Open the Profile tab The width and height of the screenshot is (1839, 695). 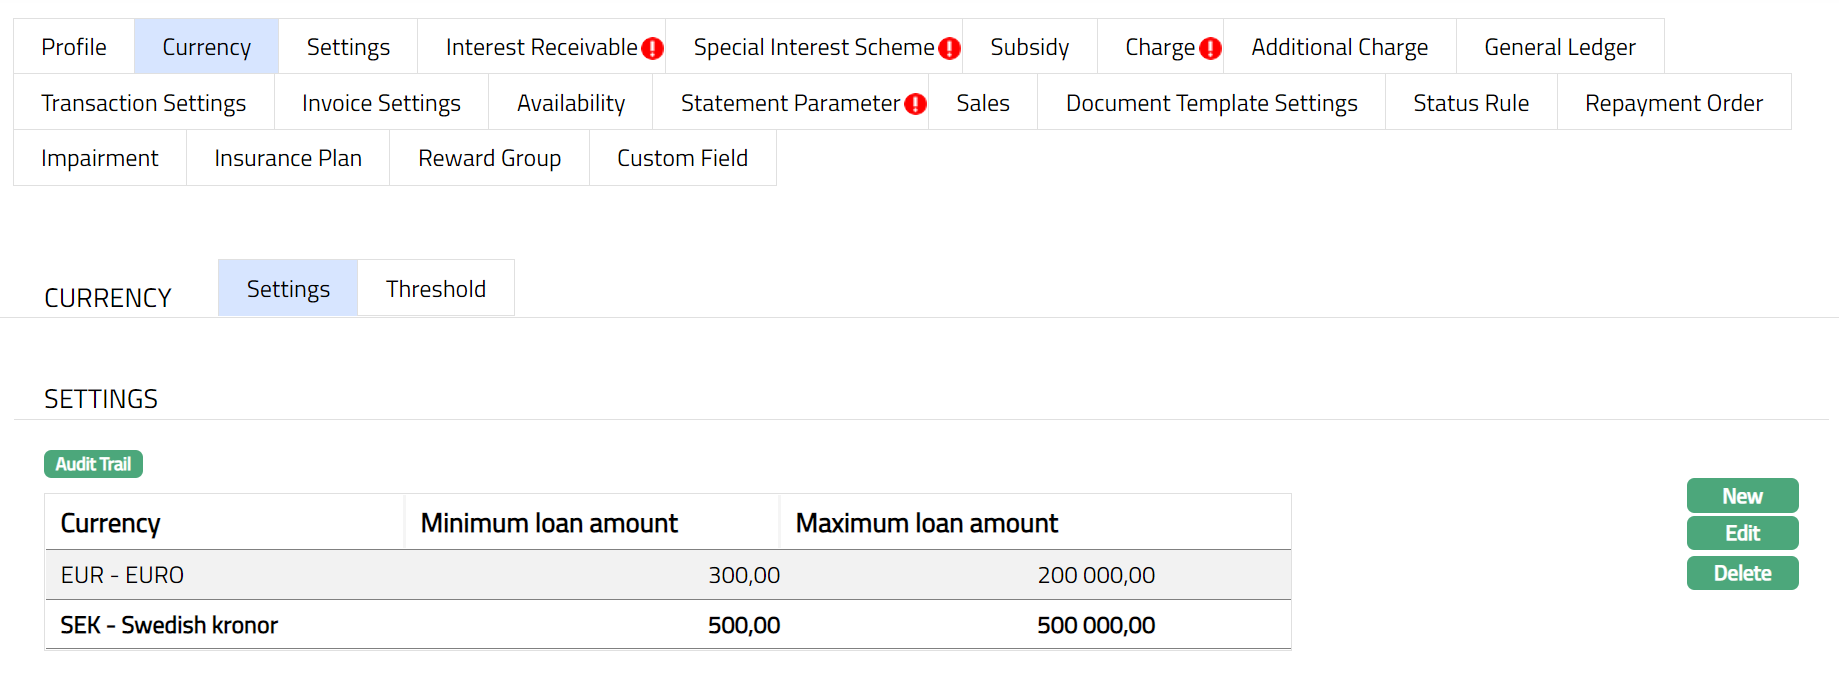tap(74, 47)
